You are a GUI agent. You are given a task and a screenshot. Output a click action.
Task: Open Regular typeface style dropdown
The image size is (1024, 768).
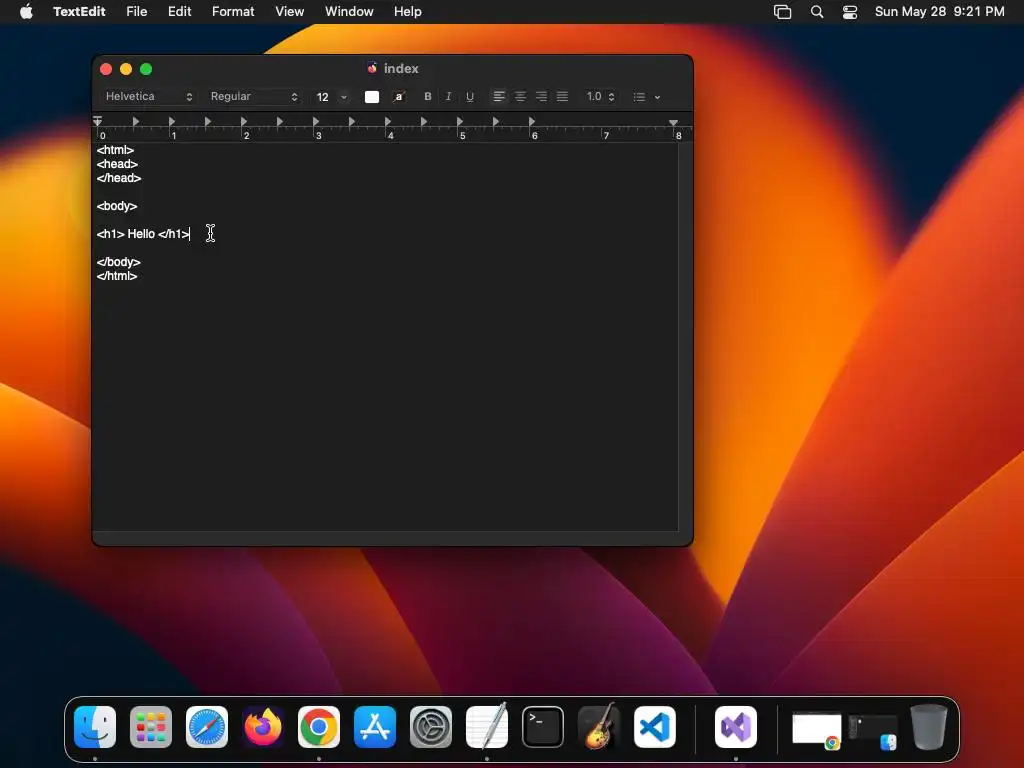pyautogui.click(x=254, y=97)
